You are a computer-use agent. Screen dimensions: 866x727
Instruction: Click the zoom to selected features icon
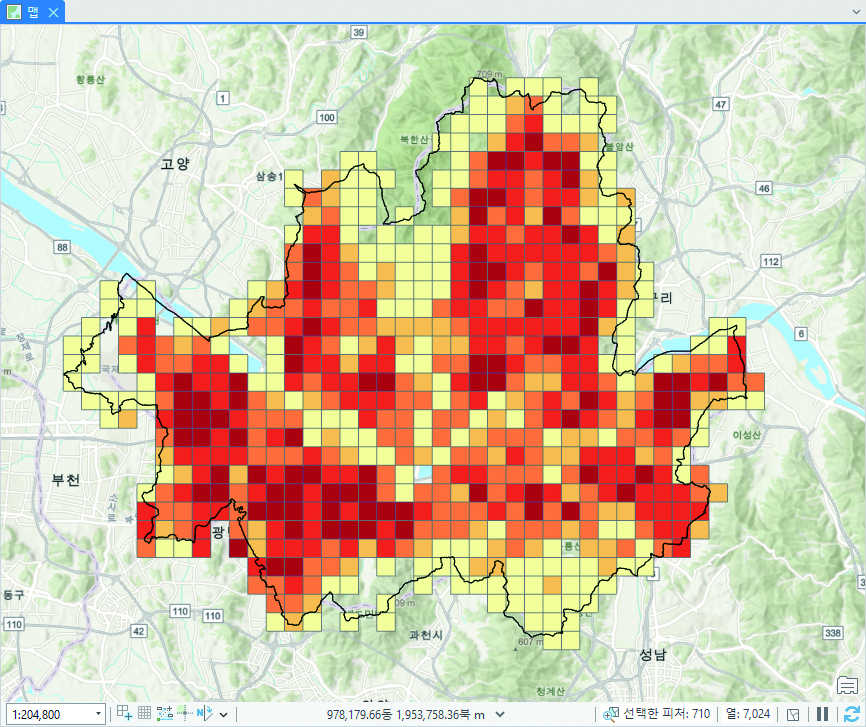pos(611,714)
